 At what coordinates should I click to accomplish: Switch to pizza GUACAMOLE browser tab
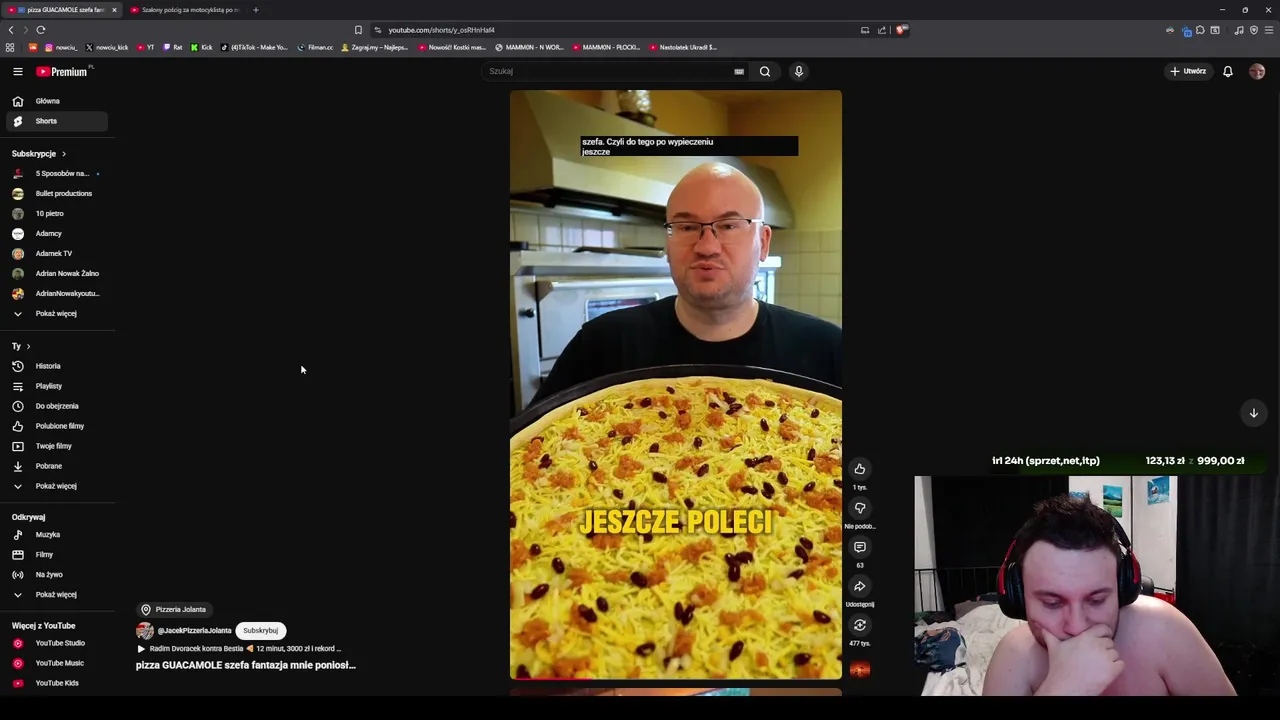[x=60, y=10]
